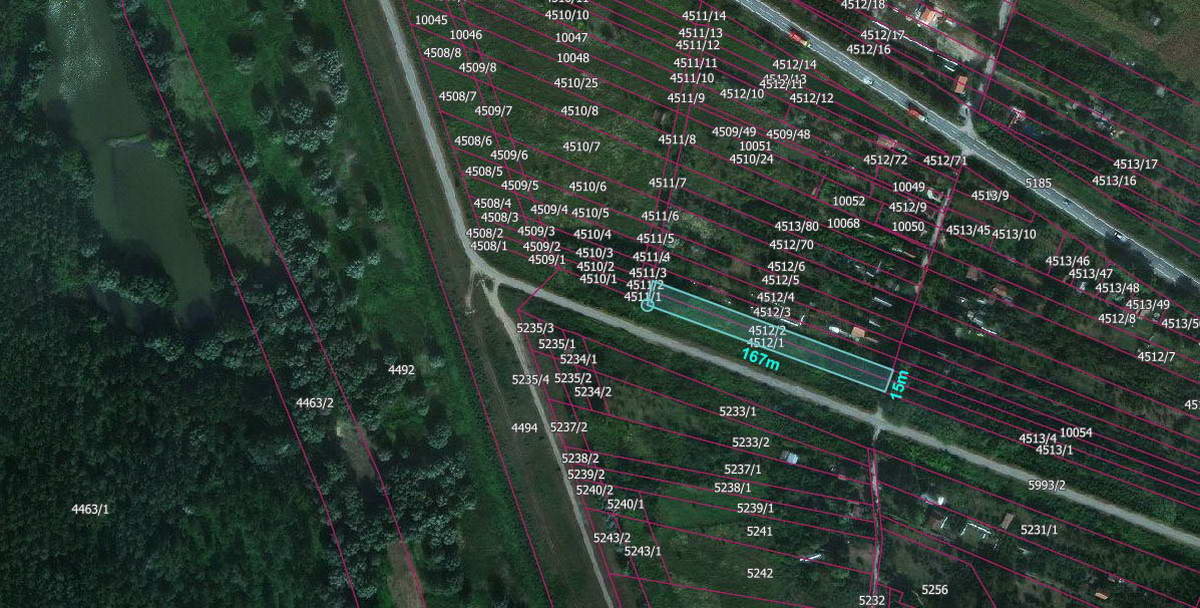
Task: Select parcel 5993/2 along the road
Action: [1046, 485]
